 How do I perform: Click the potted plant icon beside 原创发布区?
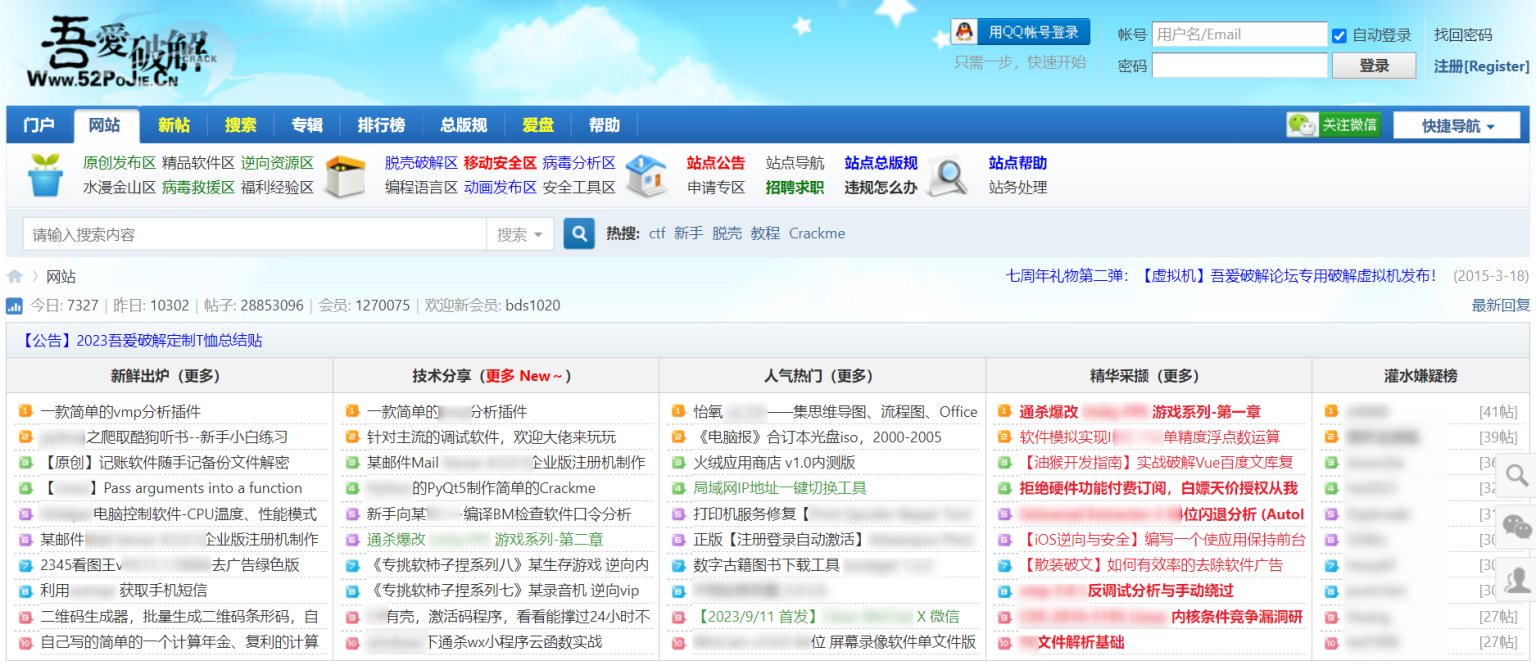pyautogui.click(x=44, y=172)
